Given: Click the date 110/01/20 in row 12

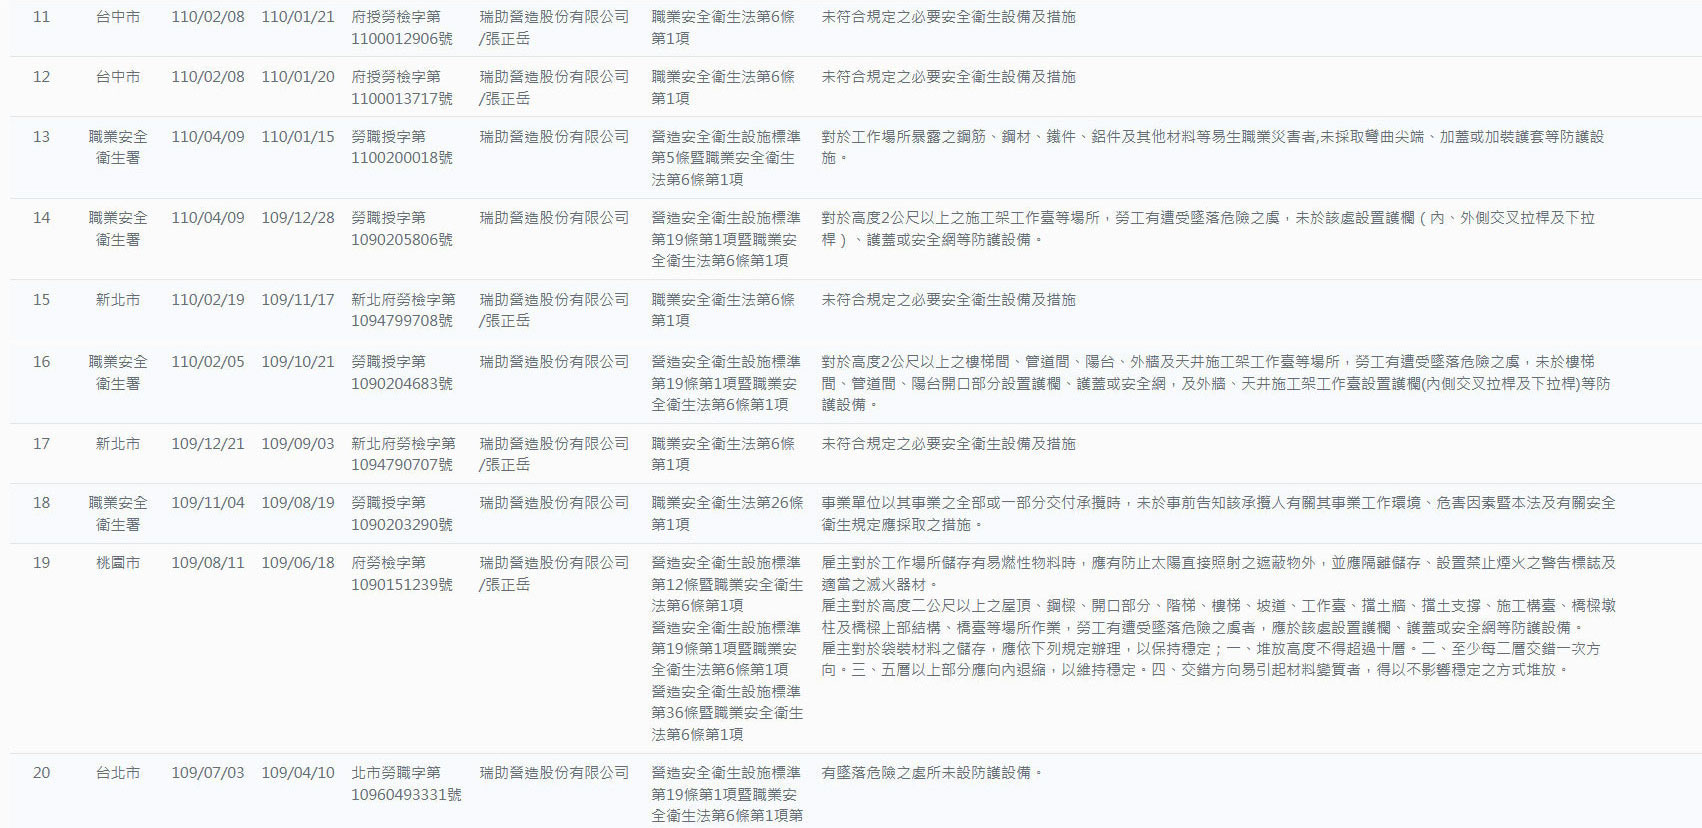Looking at the screenshot, I should point(298,77).
